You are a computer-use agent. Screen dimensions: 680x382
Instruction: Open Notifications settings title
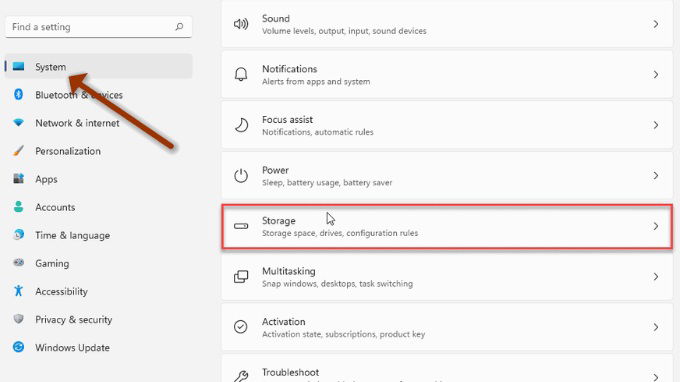point(290,69)
